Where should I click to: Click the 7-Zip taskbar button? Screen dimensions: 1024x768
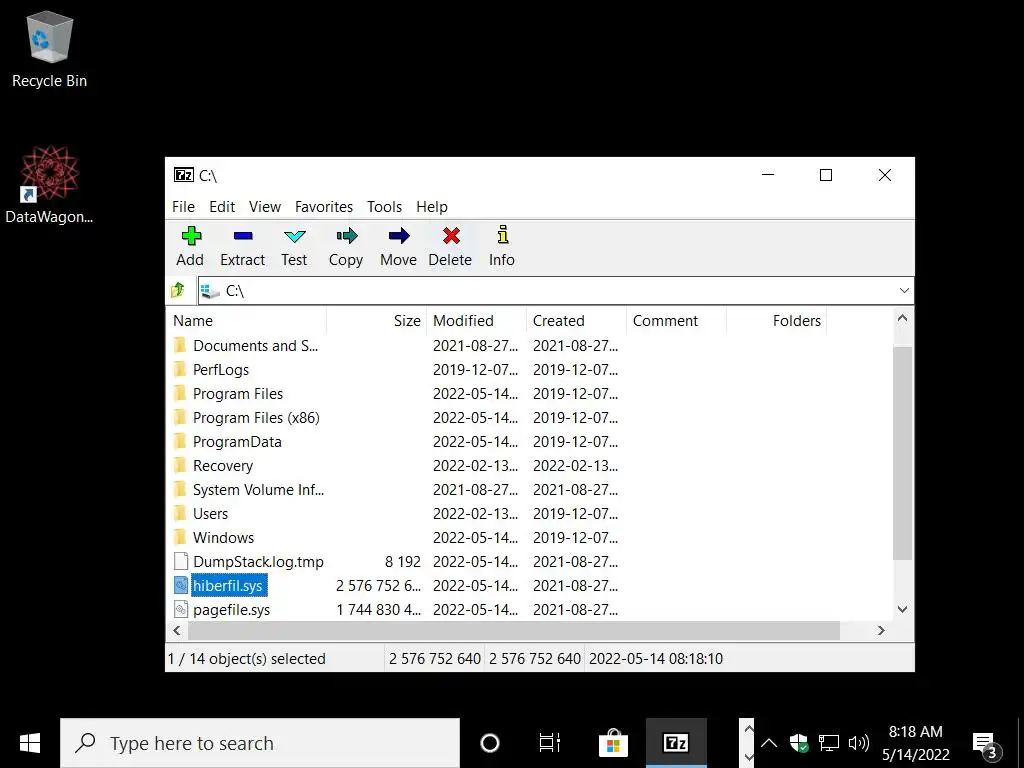tap(676, 743)
